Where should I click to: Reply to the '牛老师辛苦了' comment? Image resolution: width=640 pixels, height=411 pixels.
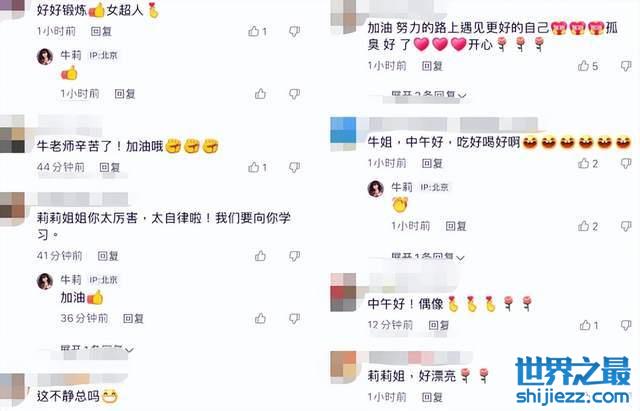coord(110,167)
